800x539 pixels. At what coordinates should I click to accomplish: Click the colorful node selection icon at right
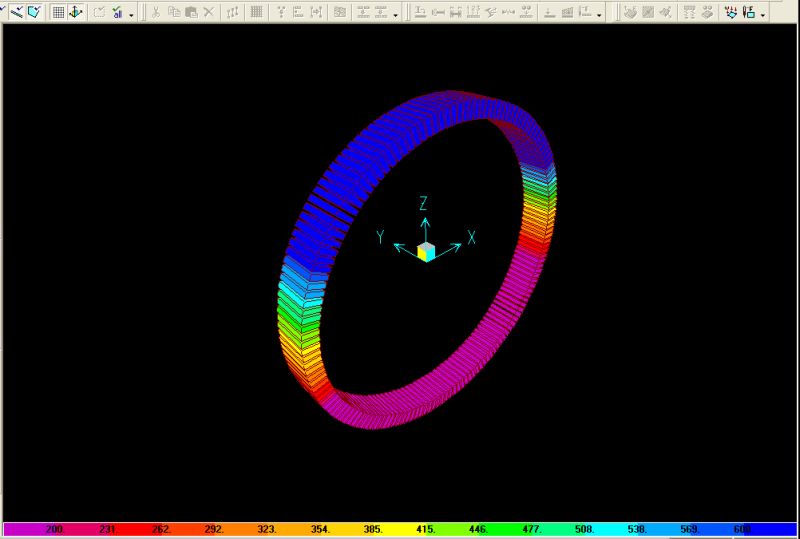731,12
